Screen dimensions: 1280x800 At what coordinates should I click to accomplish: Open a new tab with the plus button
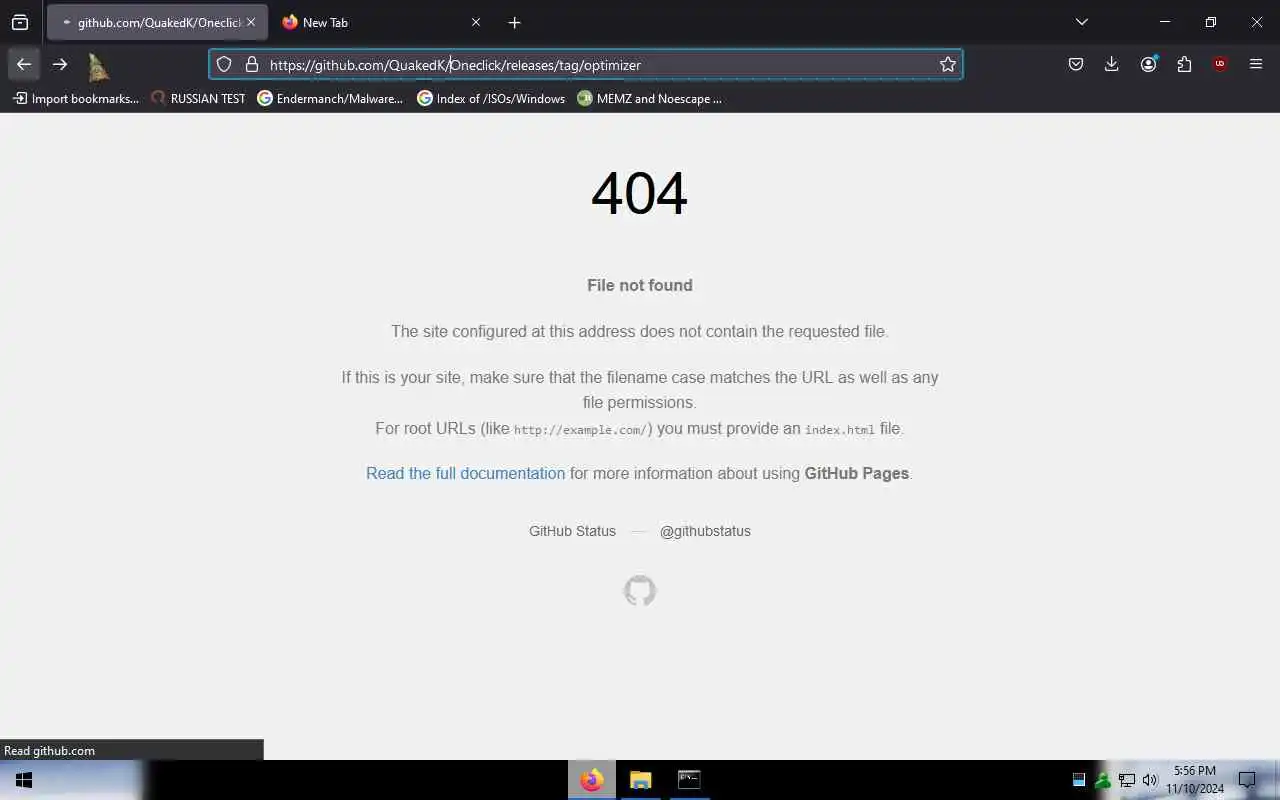[514, 22]
